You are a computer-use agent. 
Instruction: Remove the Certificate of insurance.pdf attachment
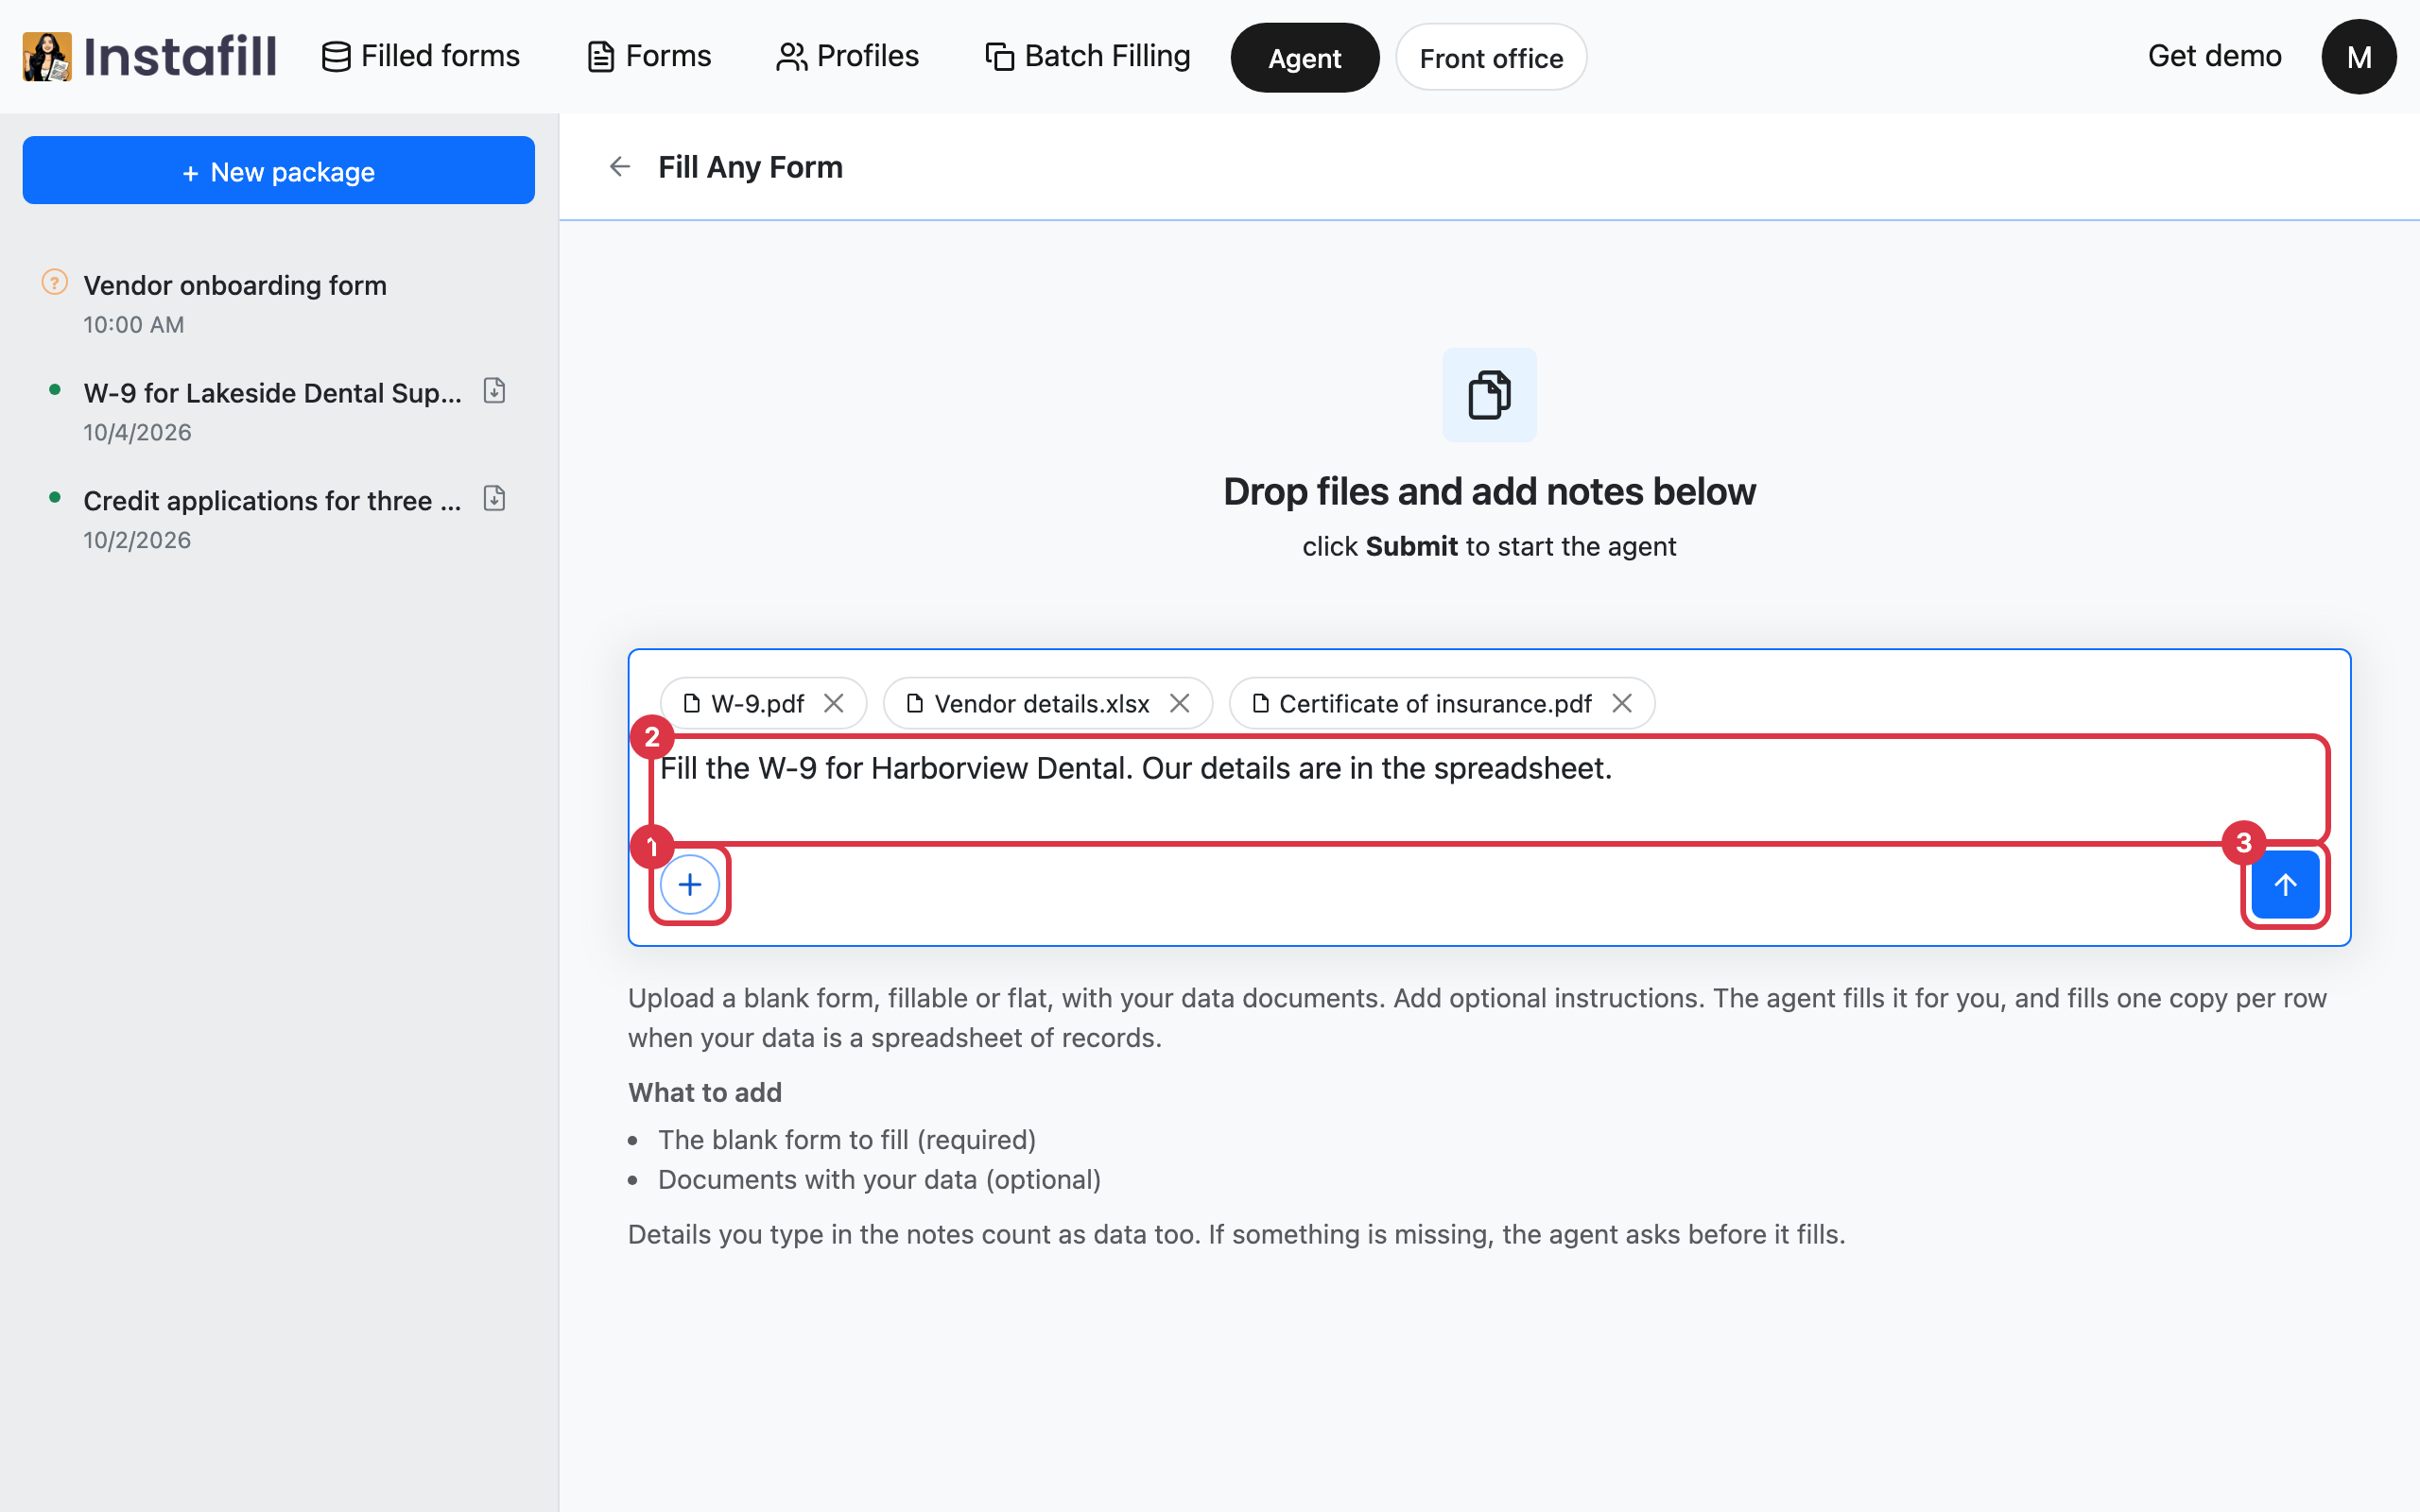[x=1622, y=704]
